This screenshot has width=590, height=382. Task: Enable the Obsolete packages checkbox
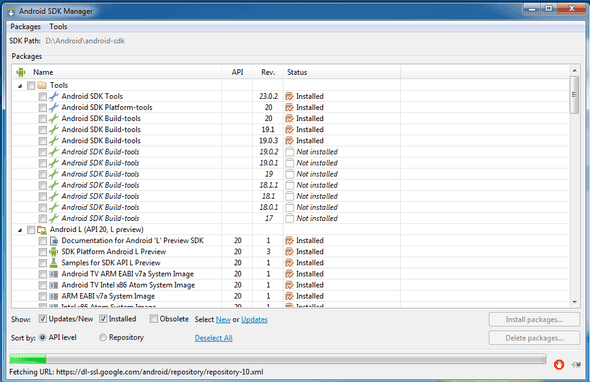[154, 319]
